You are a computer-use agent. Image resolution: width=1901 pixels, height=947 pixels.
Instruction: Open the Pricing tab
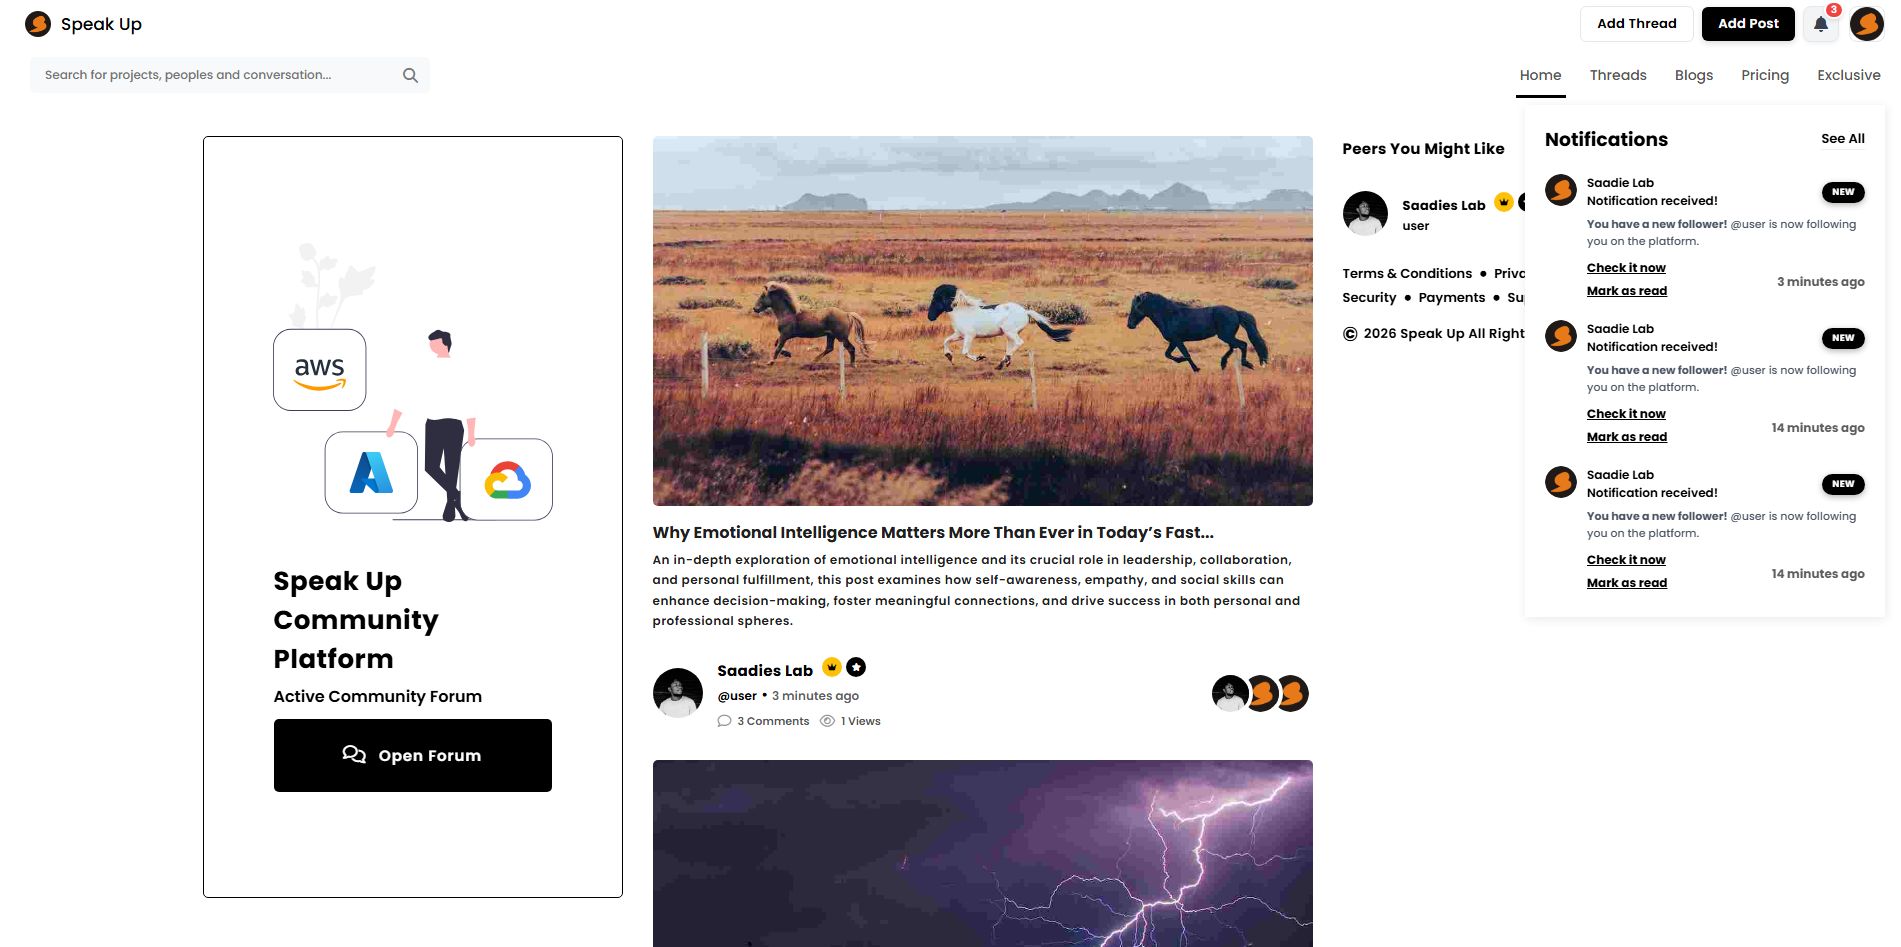pyautogui.click(x=1765, y=75)
